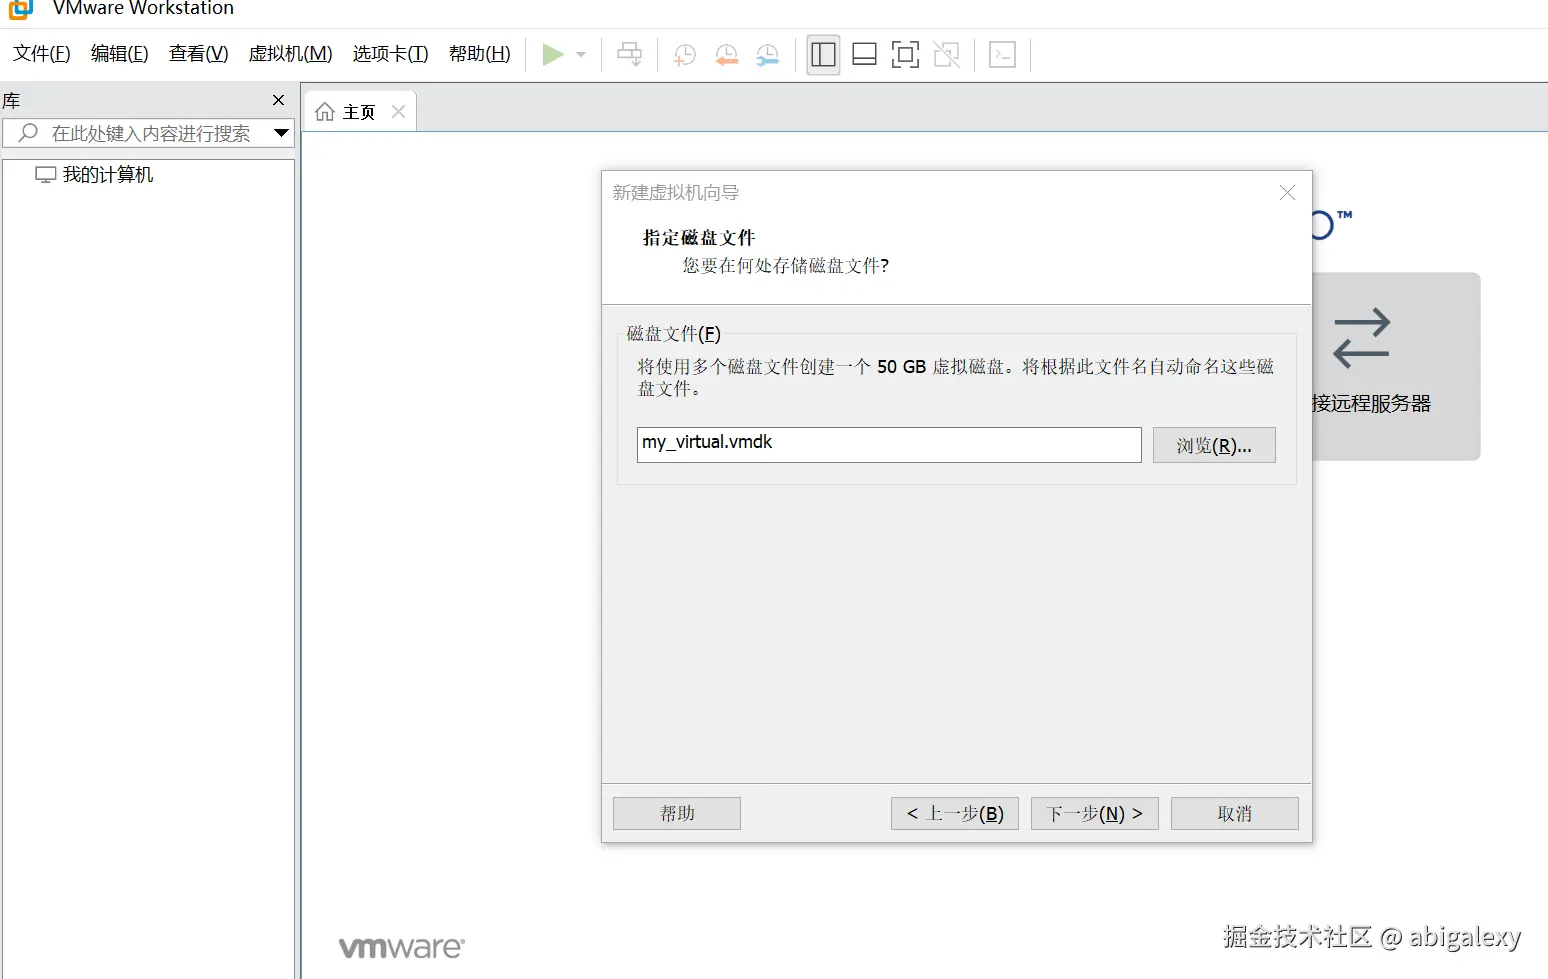Click the 下一步(N) button

[1094, 813]
